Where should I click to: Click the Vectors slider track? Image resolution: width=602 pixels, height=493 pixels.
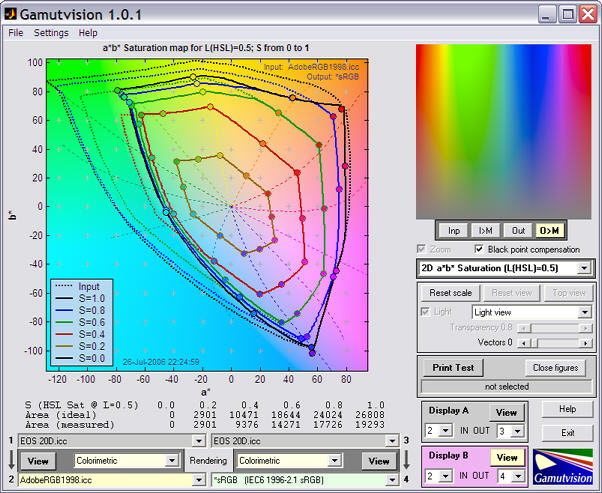click(554, 343)
